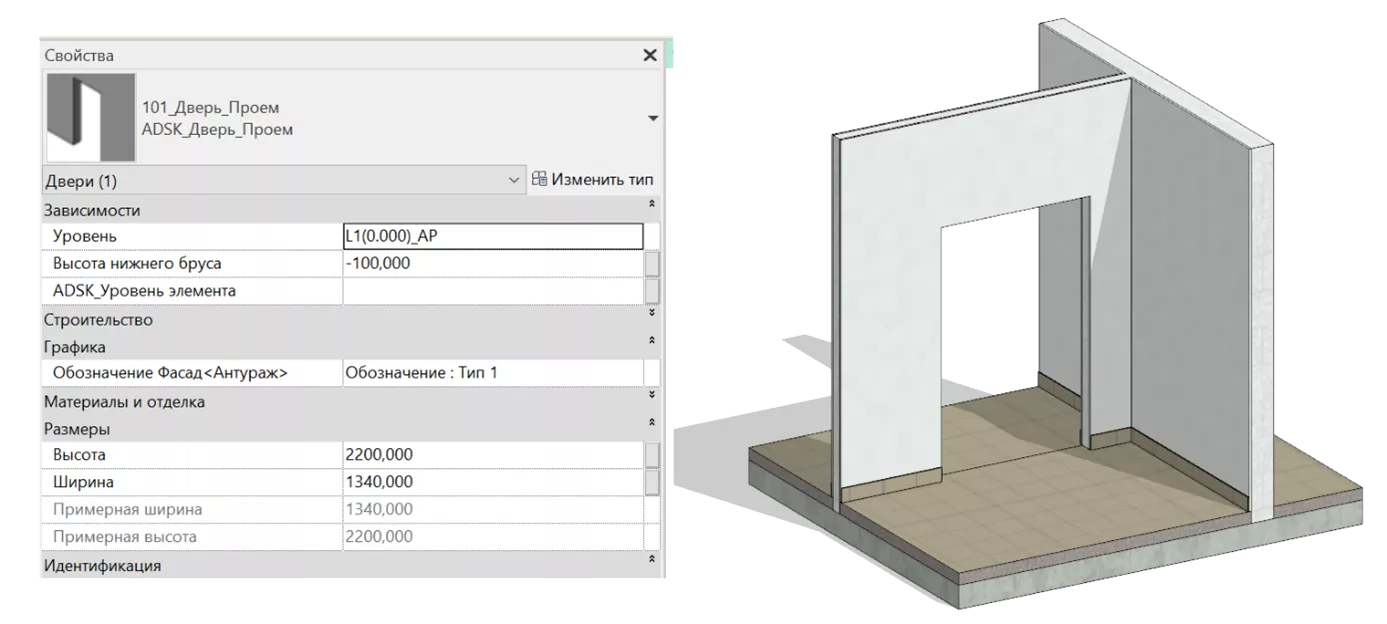Open the door type selector dropdown arrow

[x=653, y=119]
